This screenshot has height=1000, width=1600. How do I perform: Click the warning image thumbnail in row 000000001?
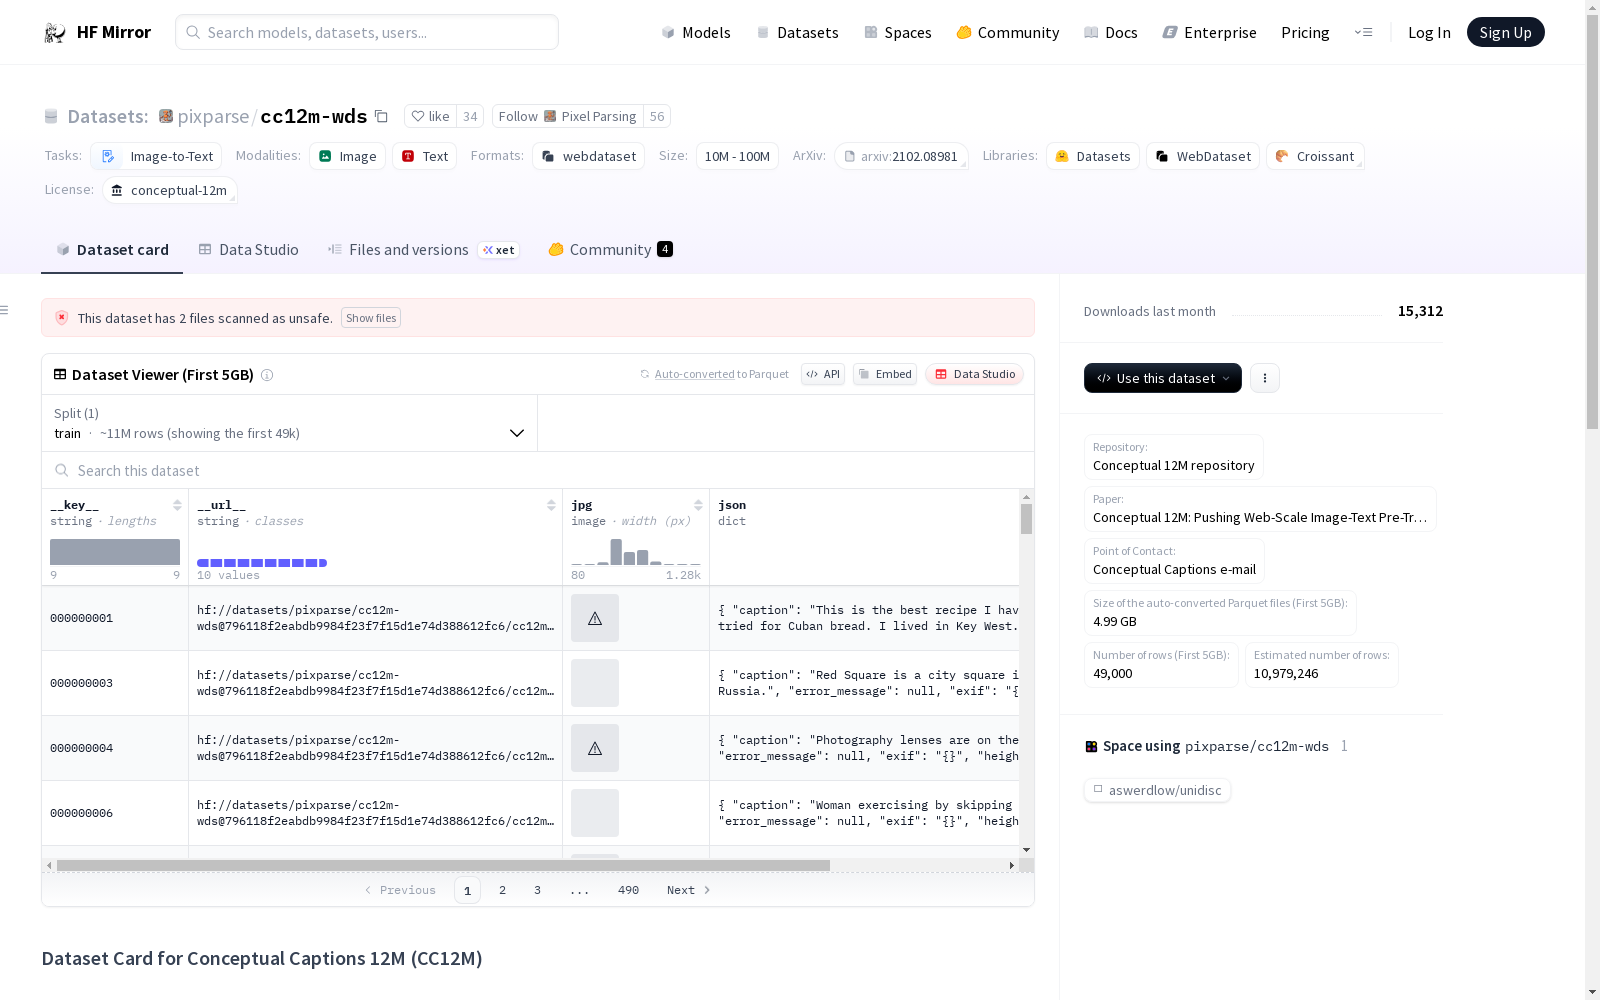(x=595, y=618)
